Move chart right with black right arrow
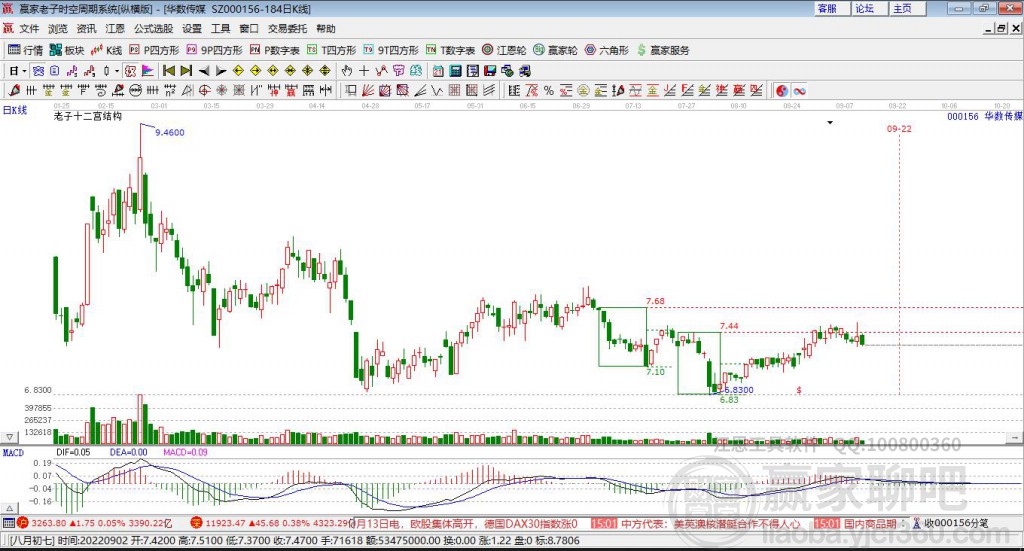 pos(221,71)
